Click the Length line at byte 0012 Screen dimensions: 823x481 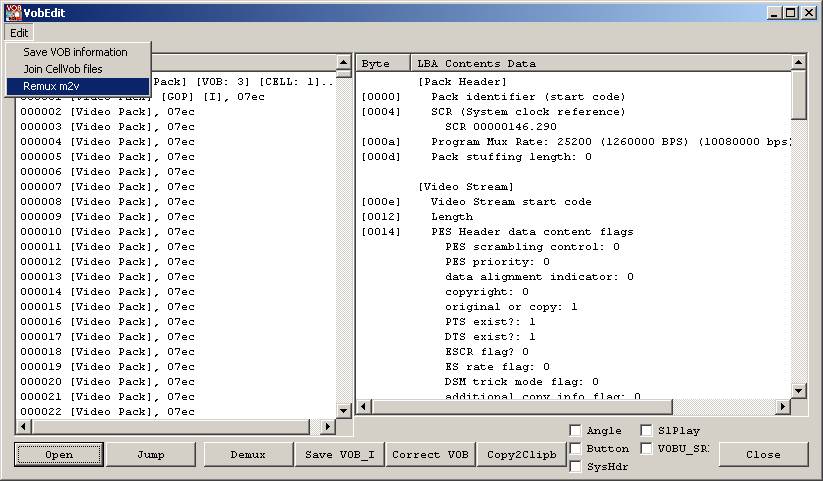pos(452,217)
